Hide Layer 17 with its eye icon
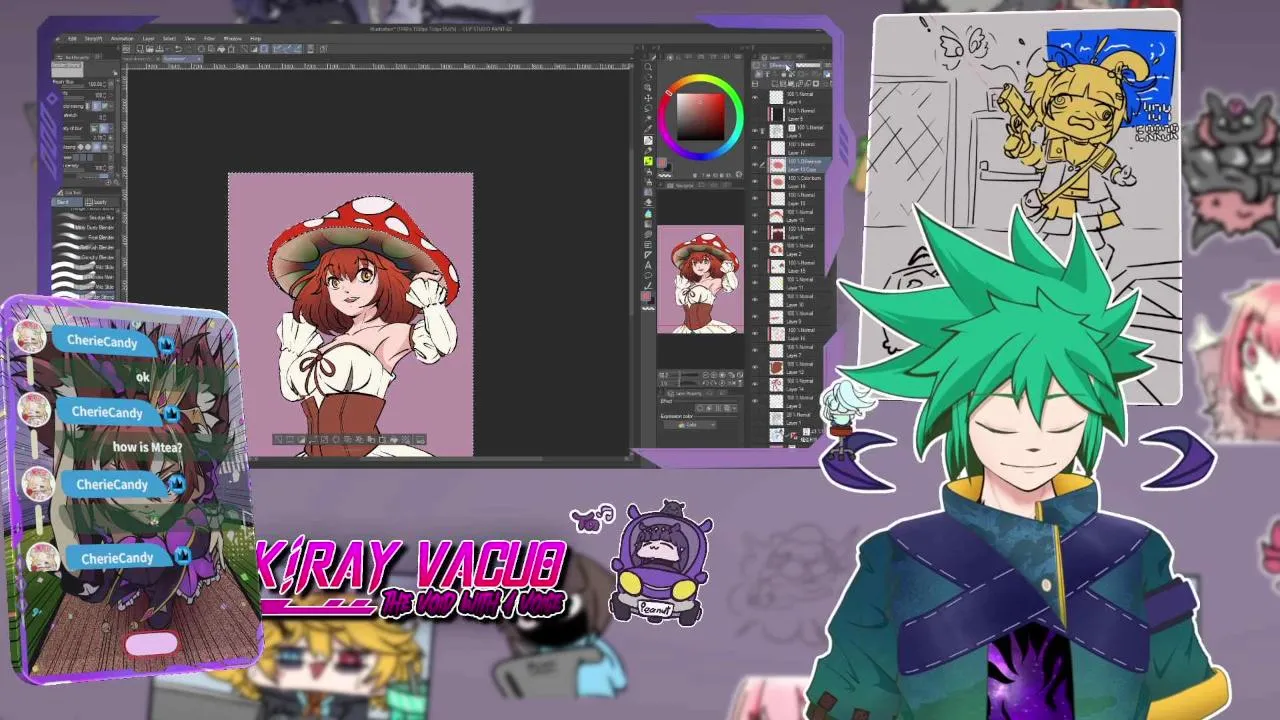The height and width of the screenshot is (720, 1280). coord(755,148)
